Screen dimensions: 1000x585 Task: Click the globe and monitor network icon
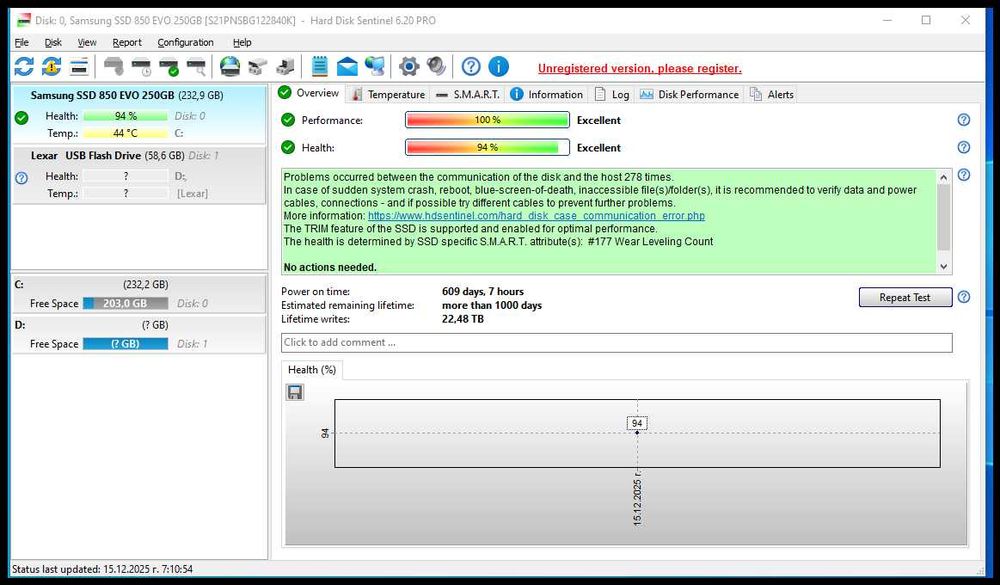(x=374, y=66)
